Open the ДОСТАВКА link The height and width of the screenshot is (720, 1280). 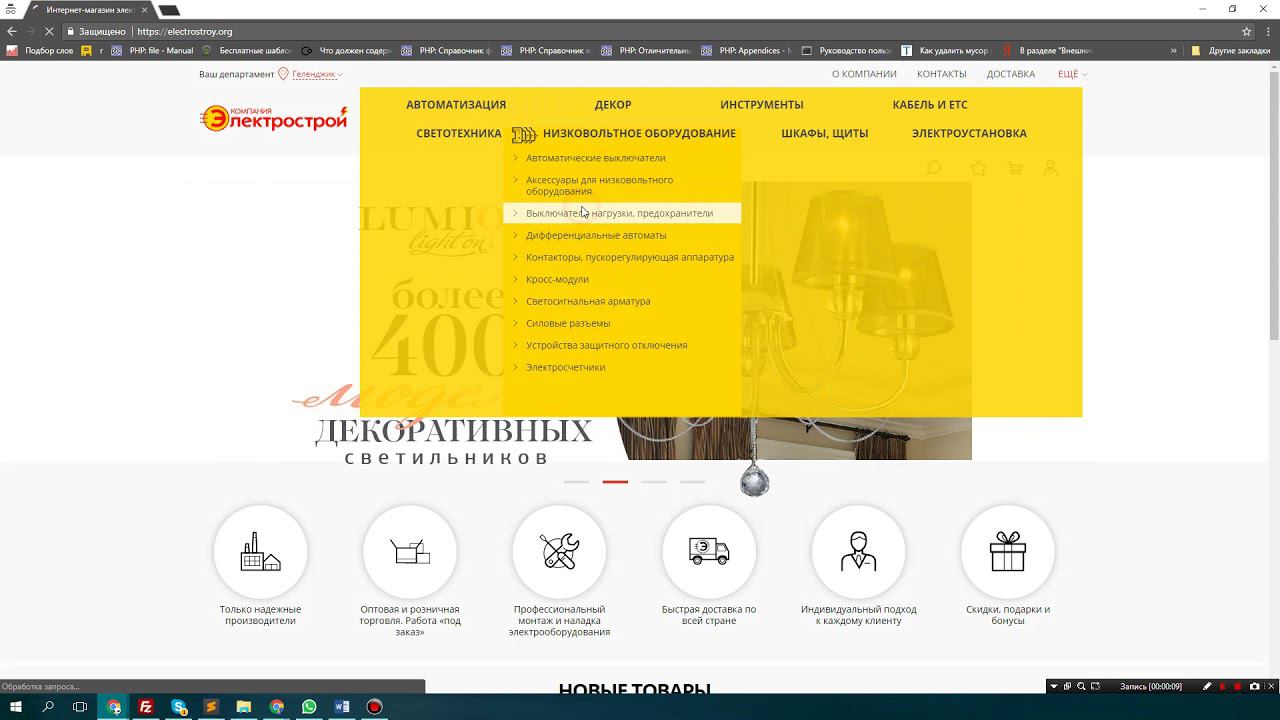click(1011, 74)
